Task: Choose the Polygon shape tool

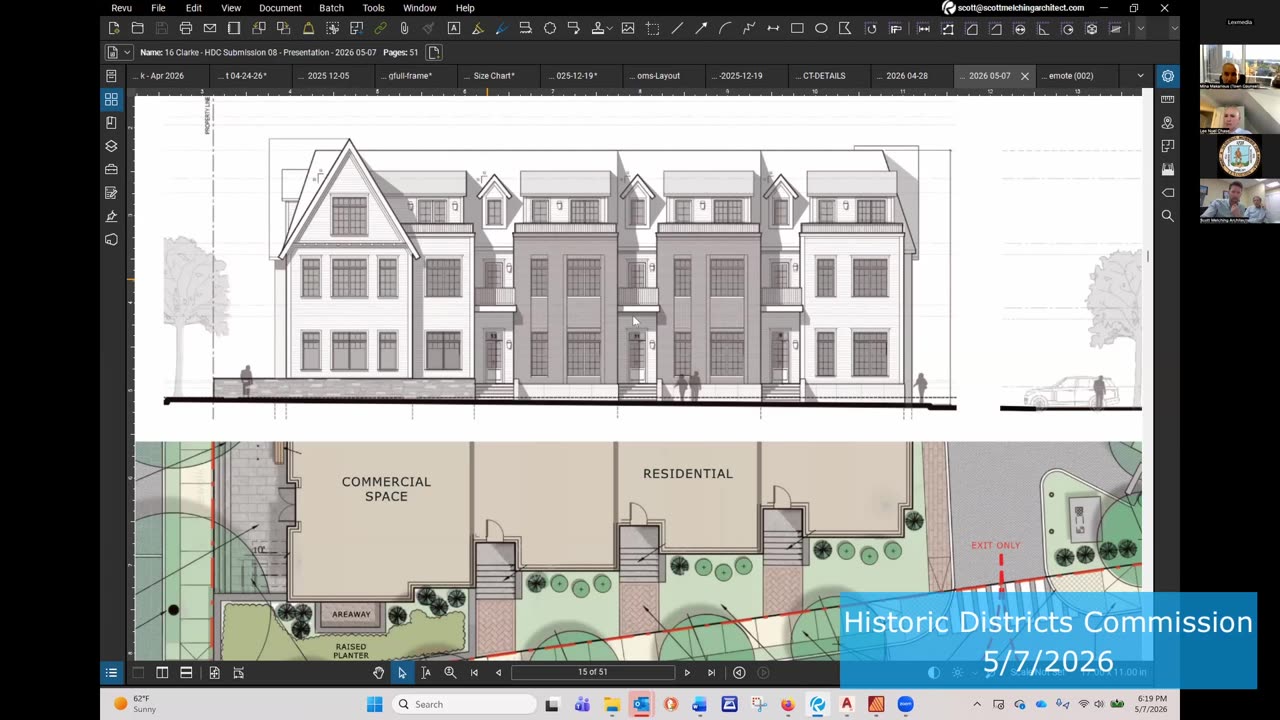Action: tap(845, 28)
